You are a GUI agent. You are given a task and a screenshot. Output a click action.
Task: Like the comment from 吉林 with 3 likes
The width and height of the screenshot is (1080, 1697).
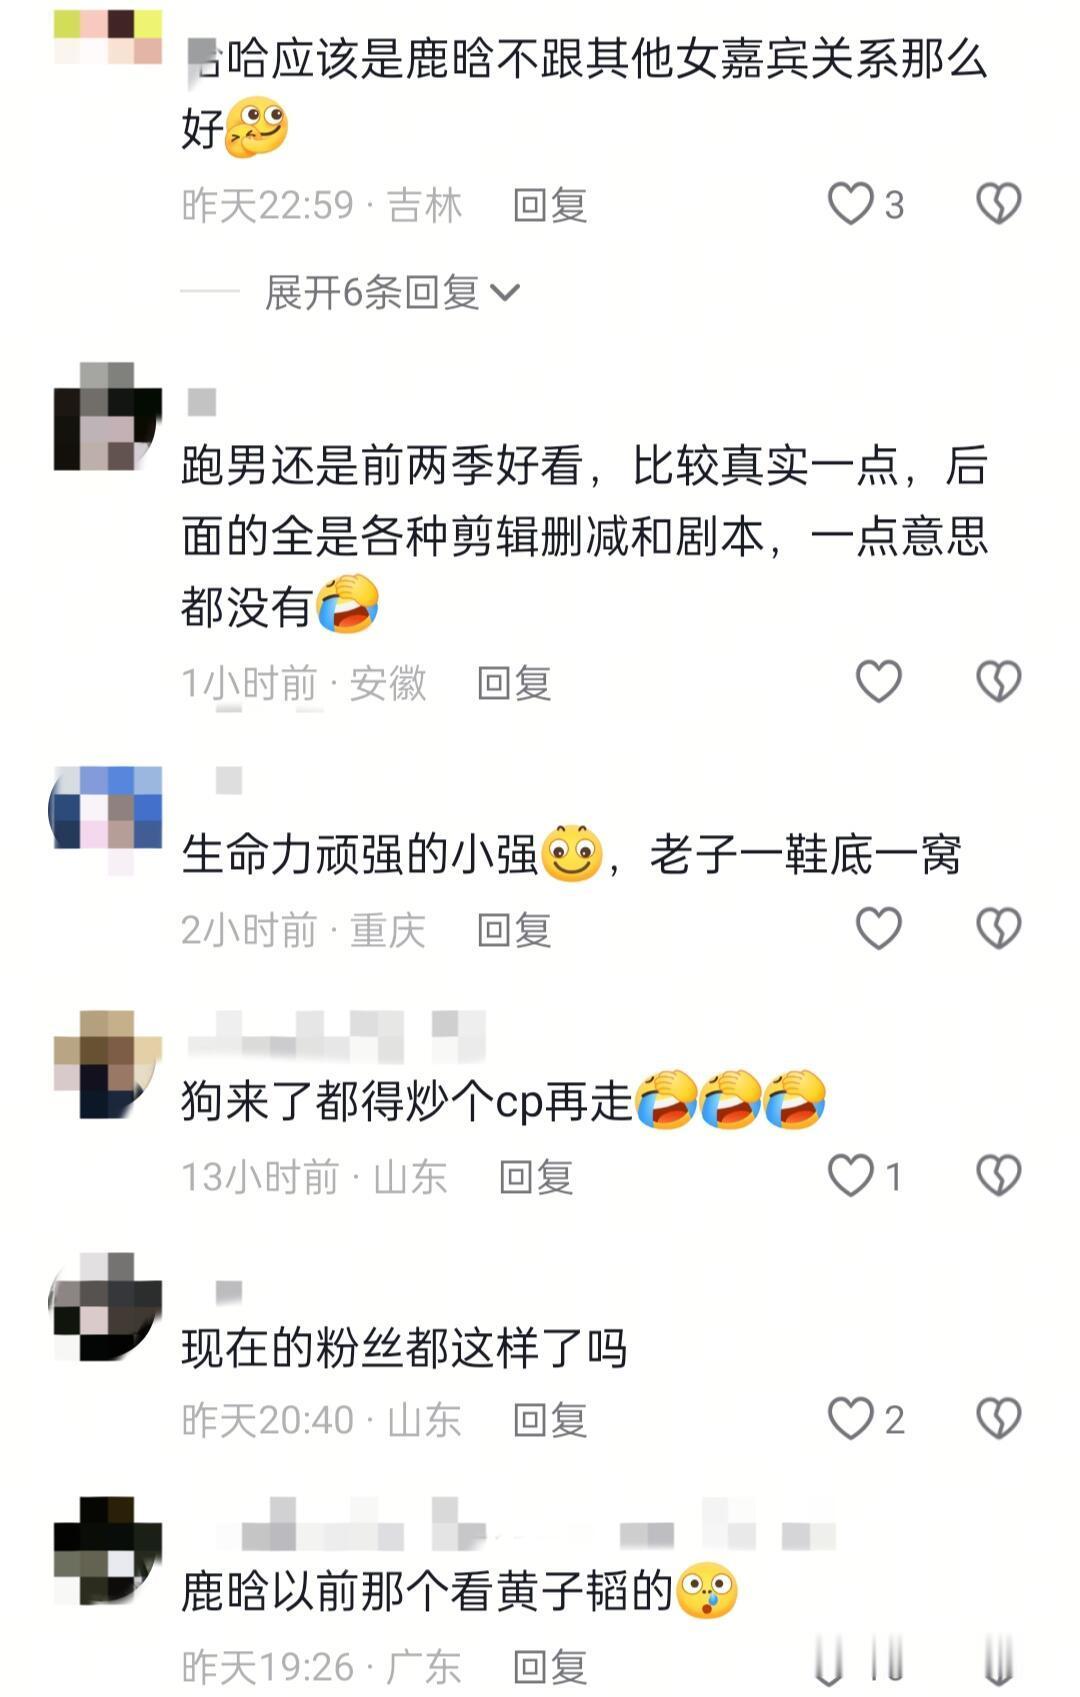point(851,204)
